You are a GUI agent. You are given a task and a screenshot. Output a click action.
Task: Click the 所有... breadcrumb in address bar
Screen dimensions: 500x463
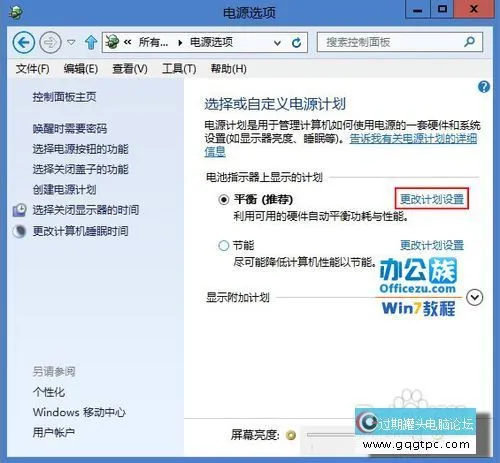pos(153,42)
